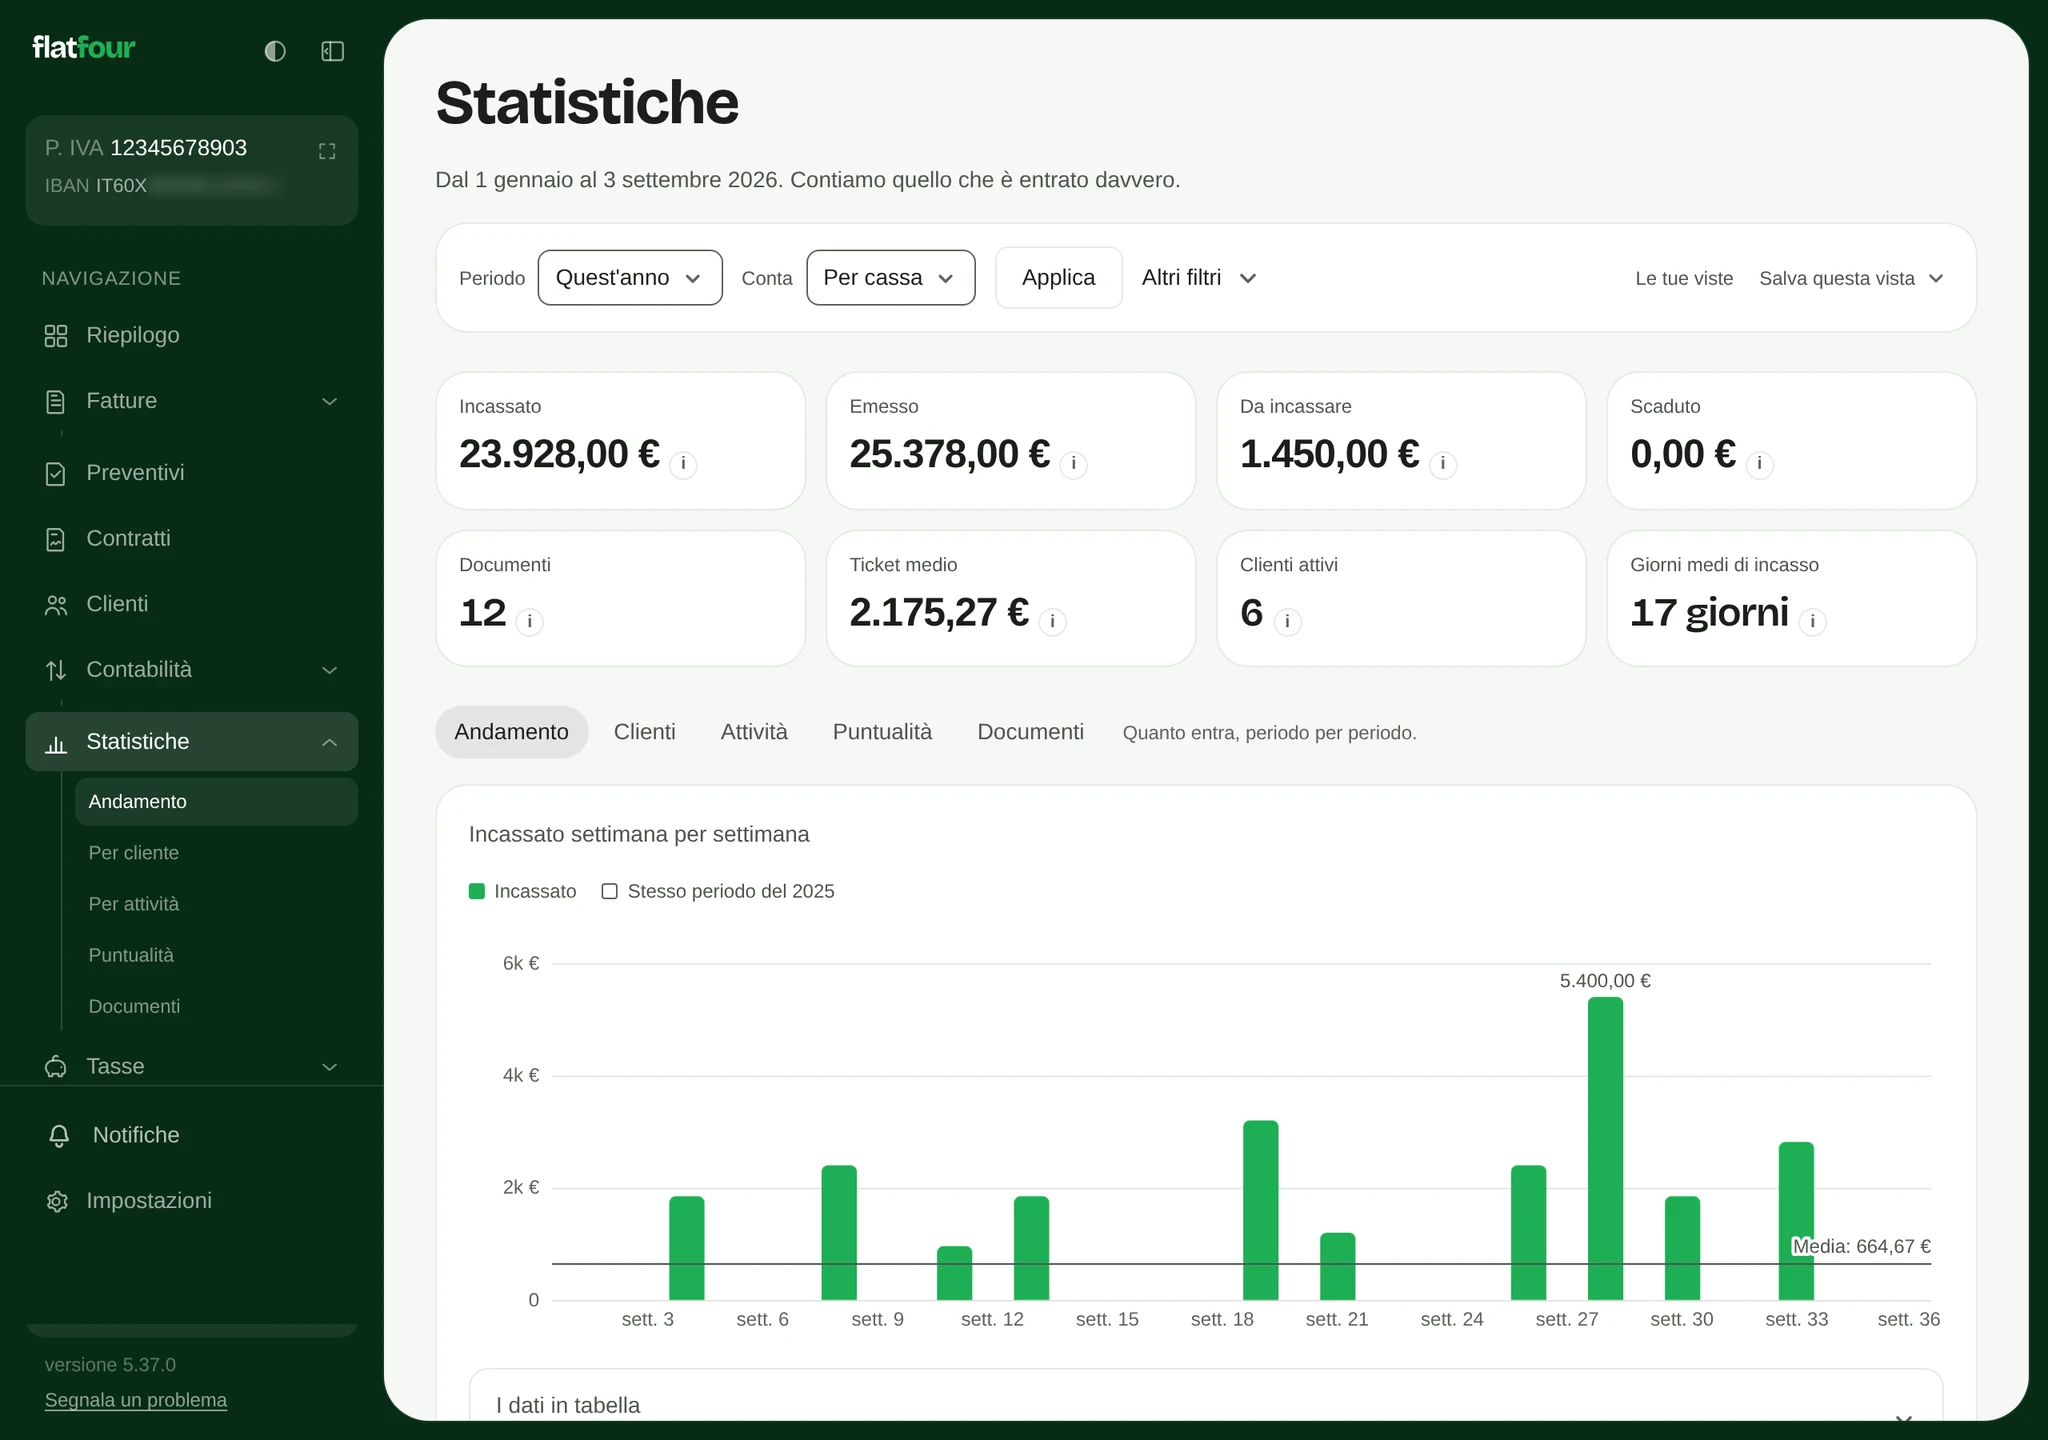Open info icon for Ticket medio
This screenshot has height=1440, width=2048.
coord(1052,622)
